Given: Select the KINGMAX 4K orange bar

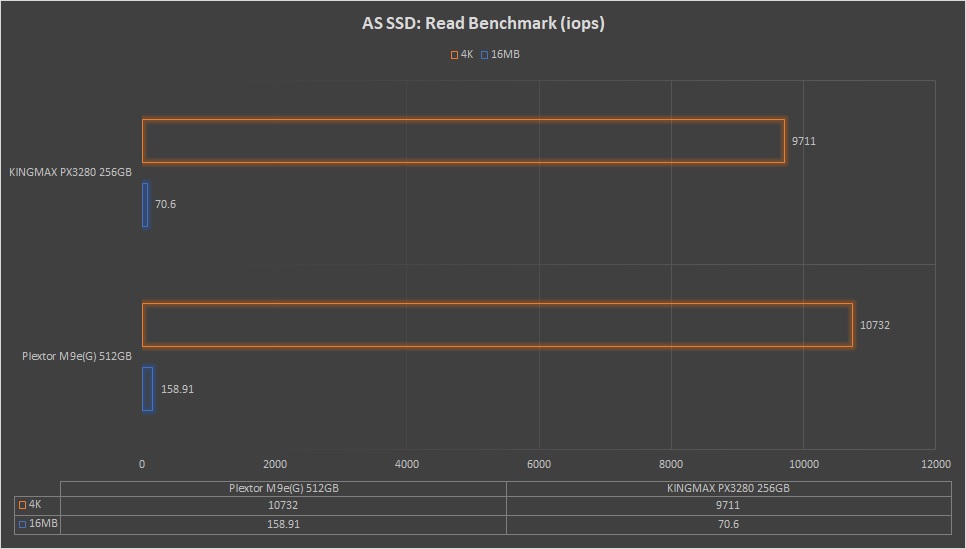Looking at the screenshot, I should (463, 141).
